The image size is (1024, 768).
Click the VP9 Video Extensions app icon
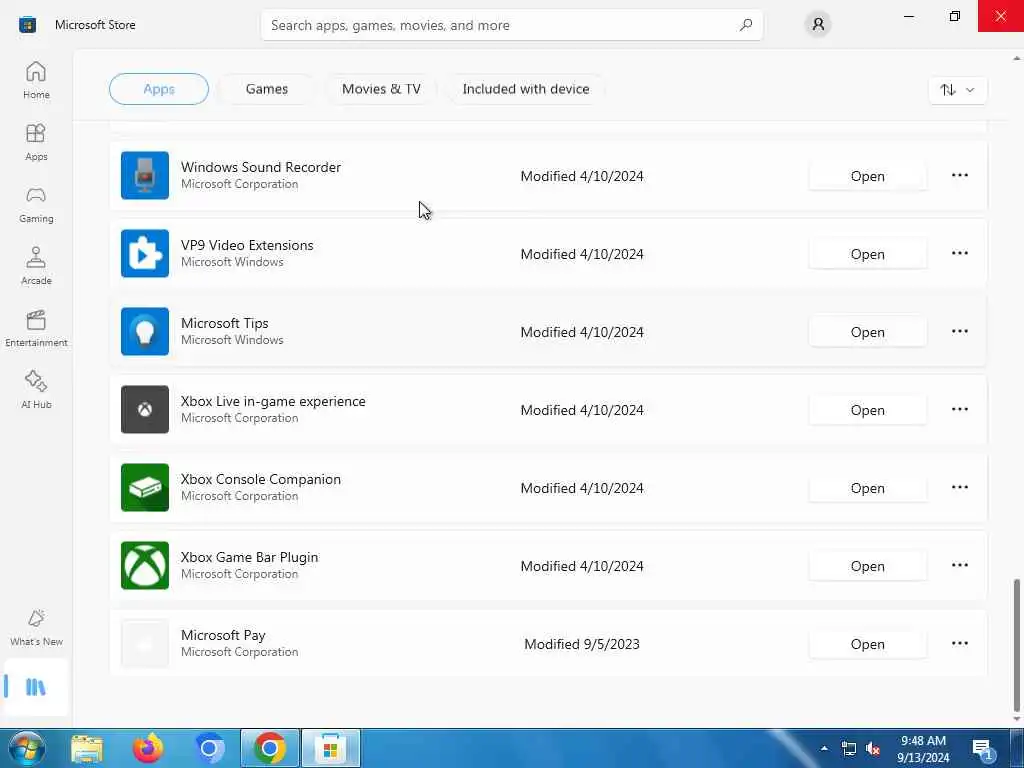pos(145,253)
